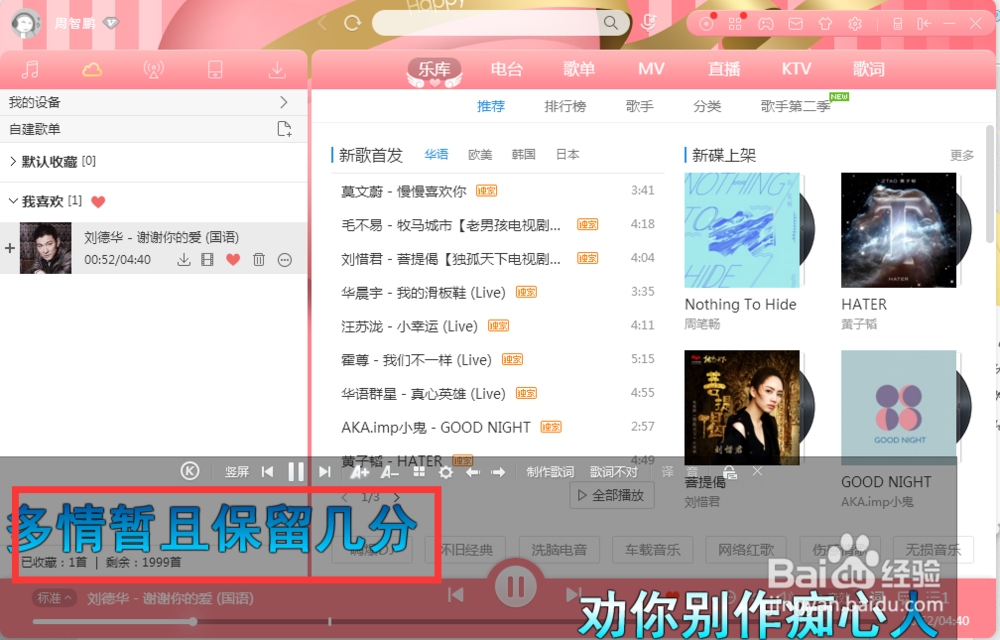Shift lyrics backward with left arrow
Screen dimensions: 1000x640
tap(473, 472)
